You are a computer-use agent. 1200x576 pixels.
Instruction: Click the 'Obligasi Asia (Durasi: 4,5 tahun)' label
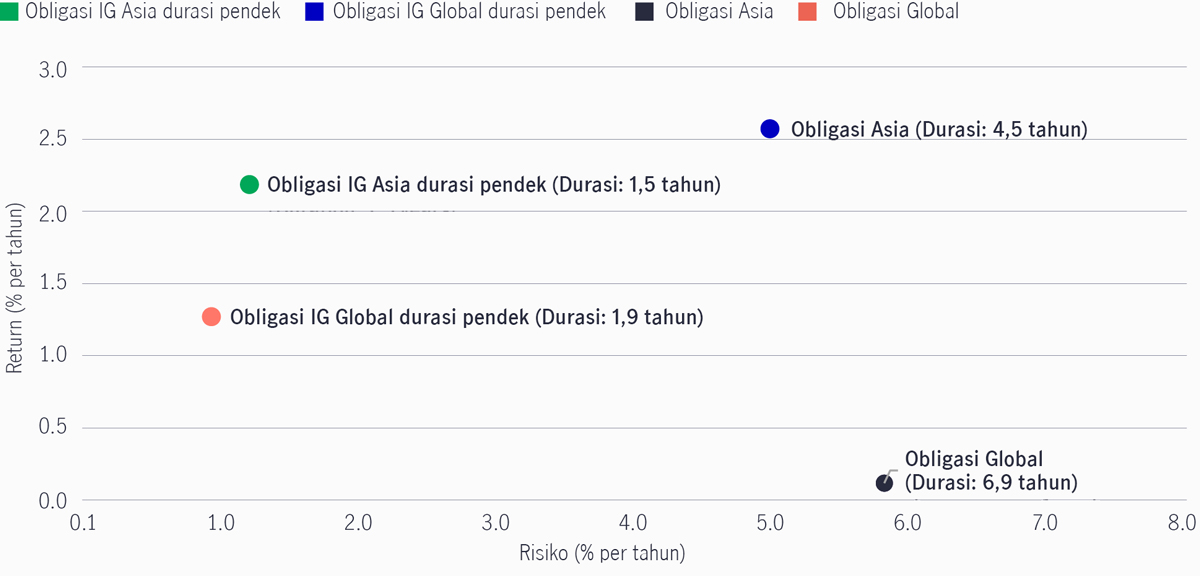[x=939, y=129]
